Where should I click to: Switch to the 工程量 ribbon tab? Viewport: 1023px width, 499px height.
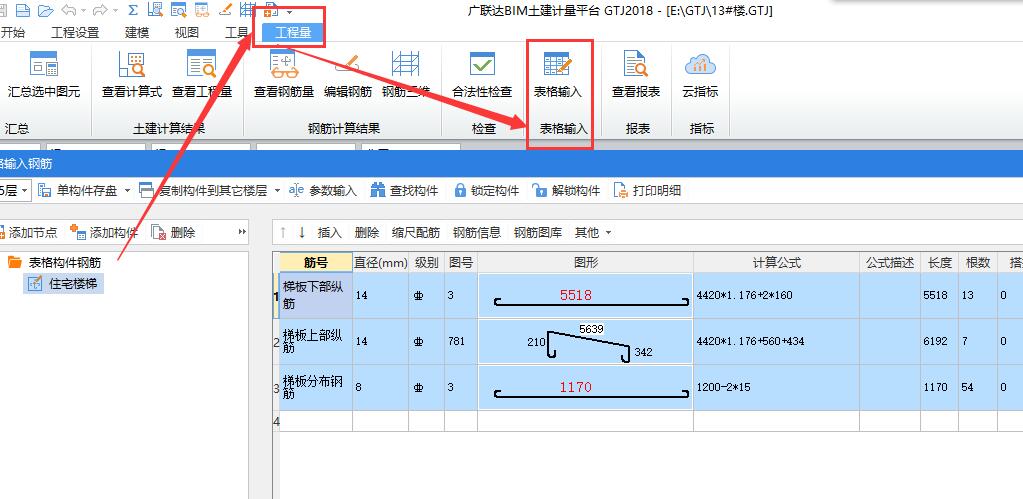293,33
